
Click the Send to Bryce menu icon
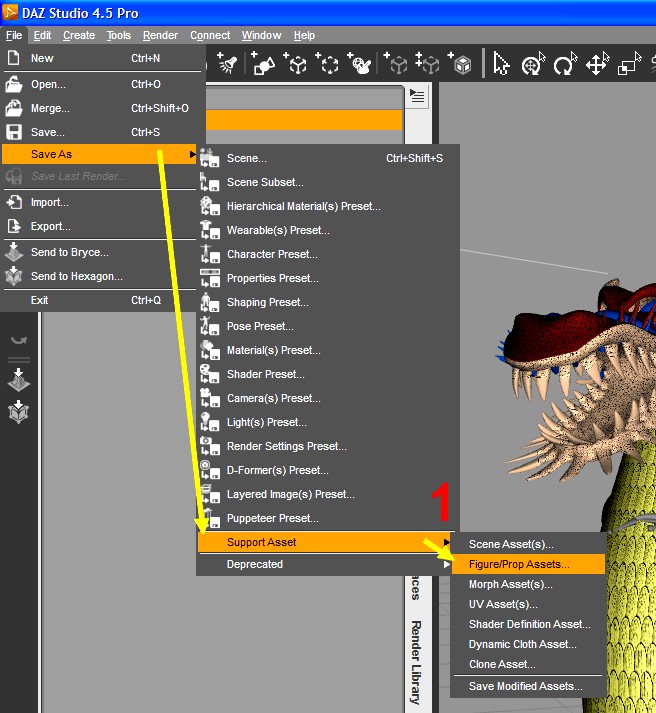(x=14, y=252)
